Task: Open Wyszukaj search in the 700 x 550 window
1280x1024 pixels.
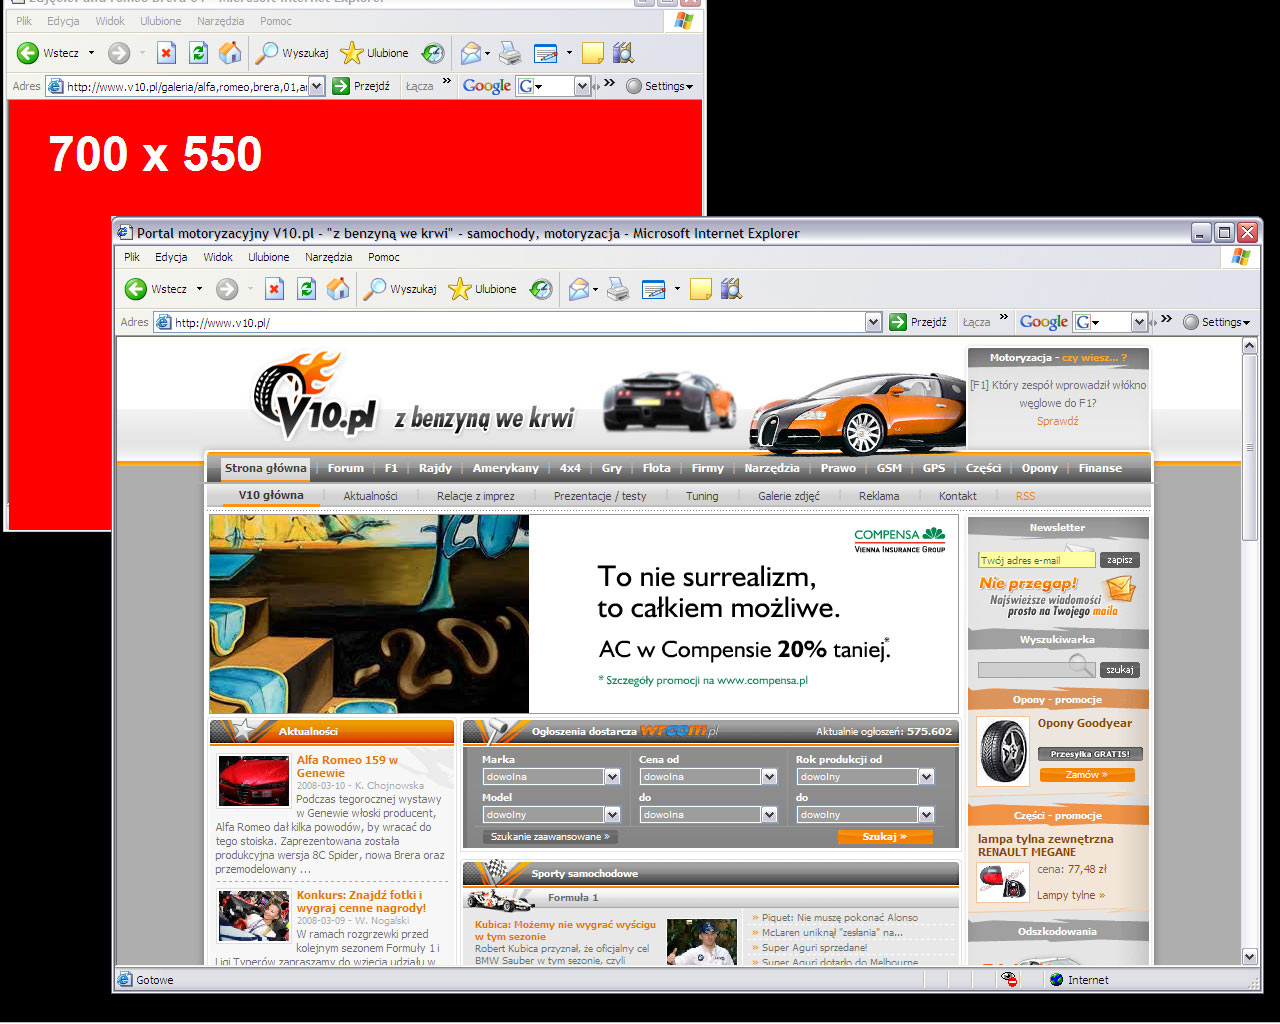Action: point(292,53)
